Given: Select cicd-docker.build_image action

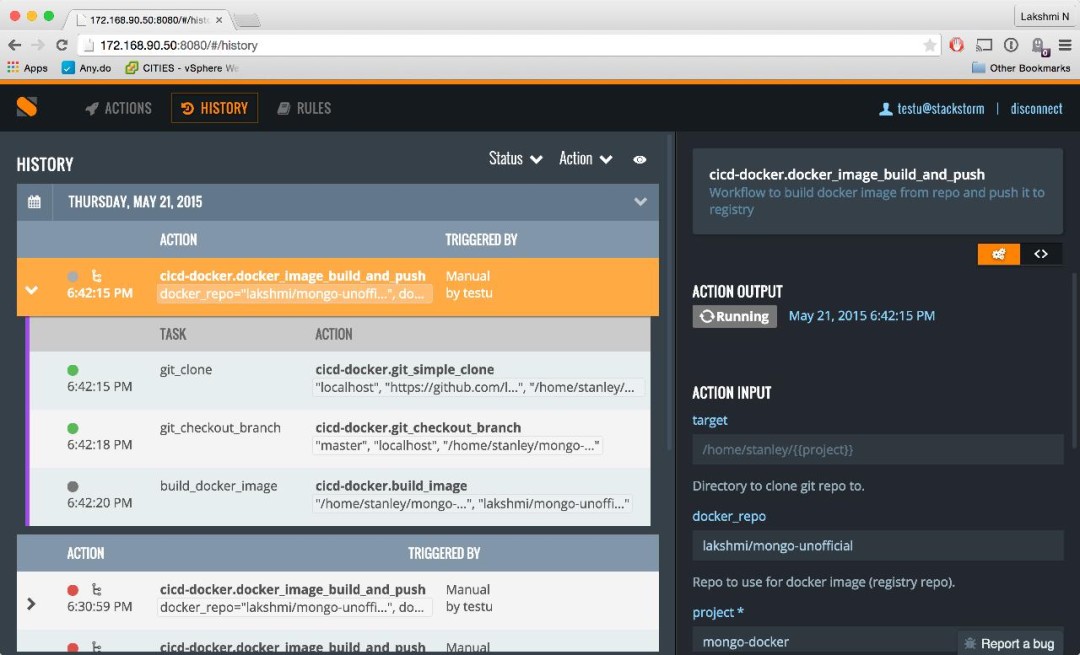Looking at the screenshot, I should [x=391, y=486].
